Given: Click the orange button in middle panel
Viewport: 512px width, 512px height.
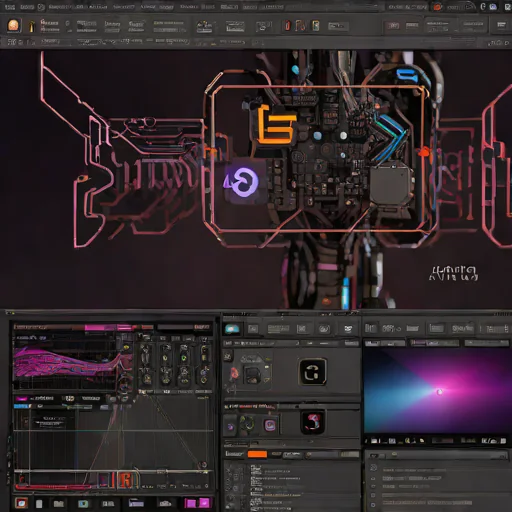Looking at the screenshot, I should click(x=257, y=454).
